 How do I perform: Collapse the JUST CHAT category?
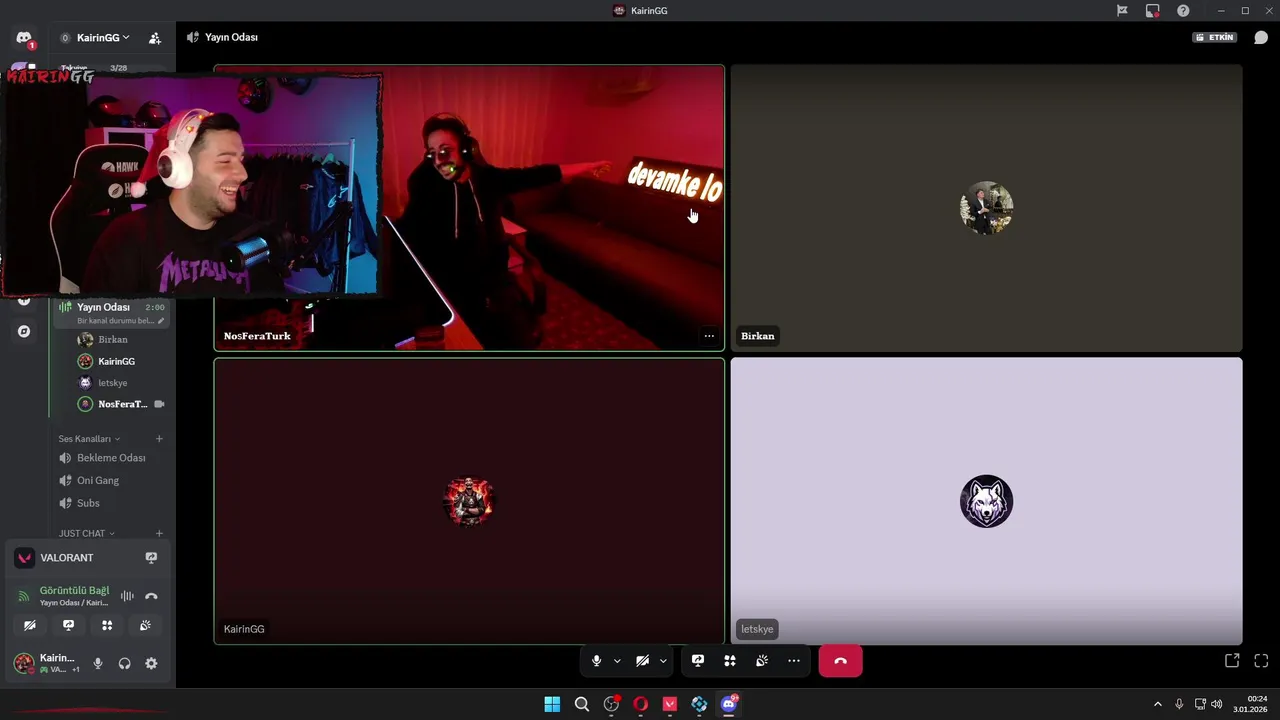point(86,534)
